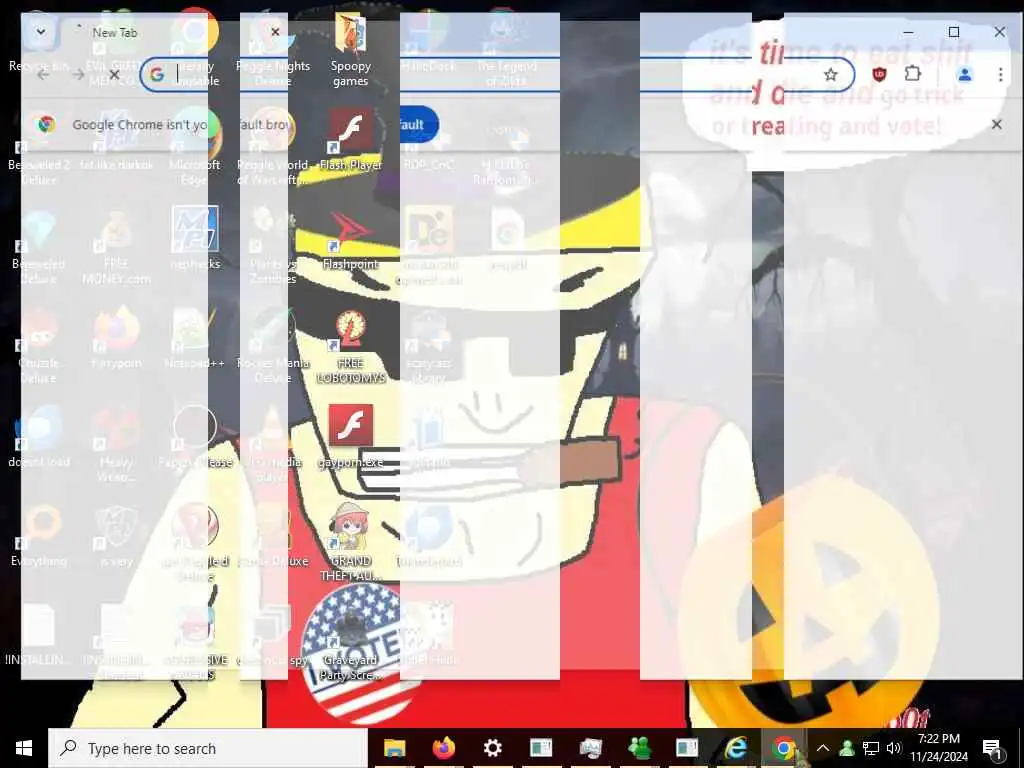Stop loading the page
1024x768 pixels.
[114, 75]
